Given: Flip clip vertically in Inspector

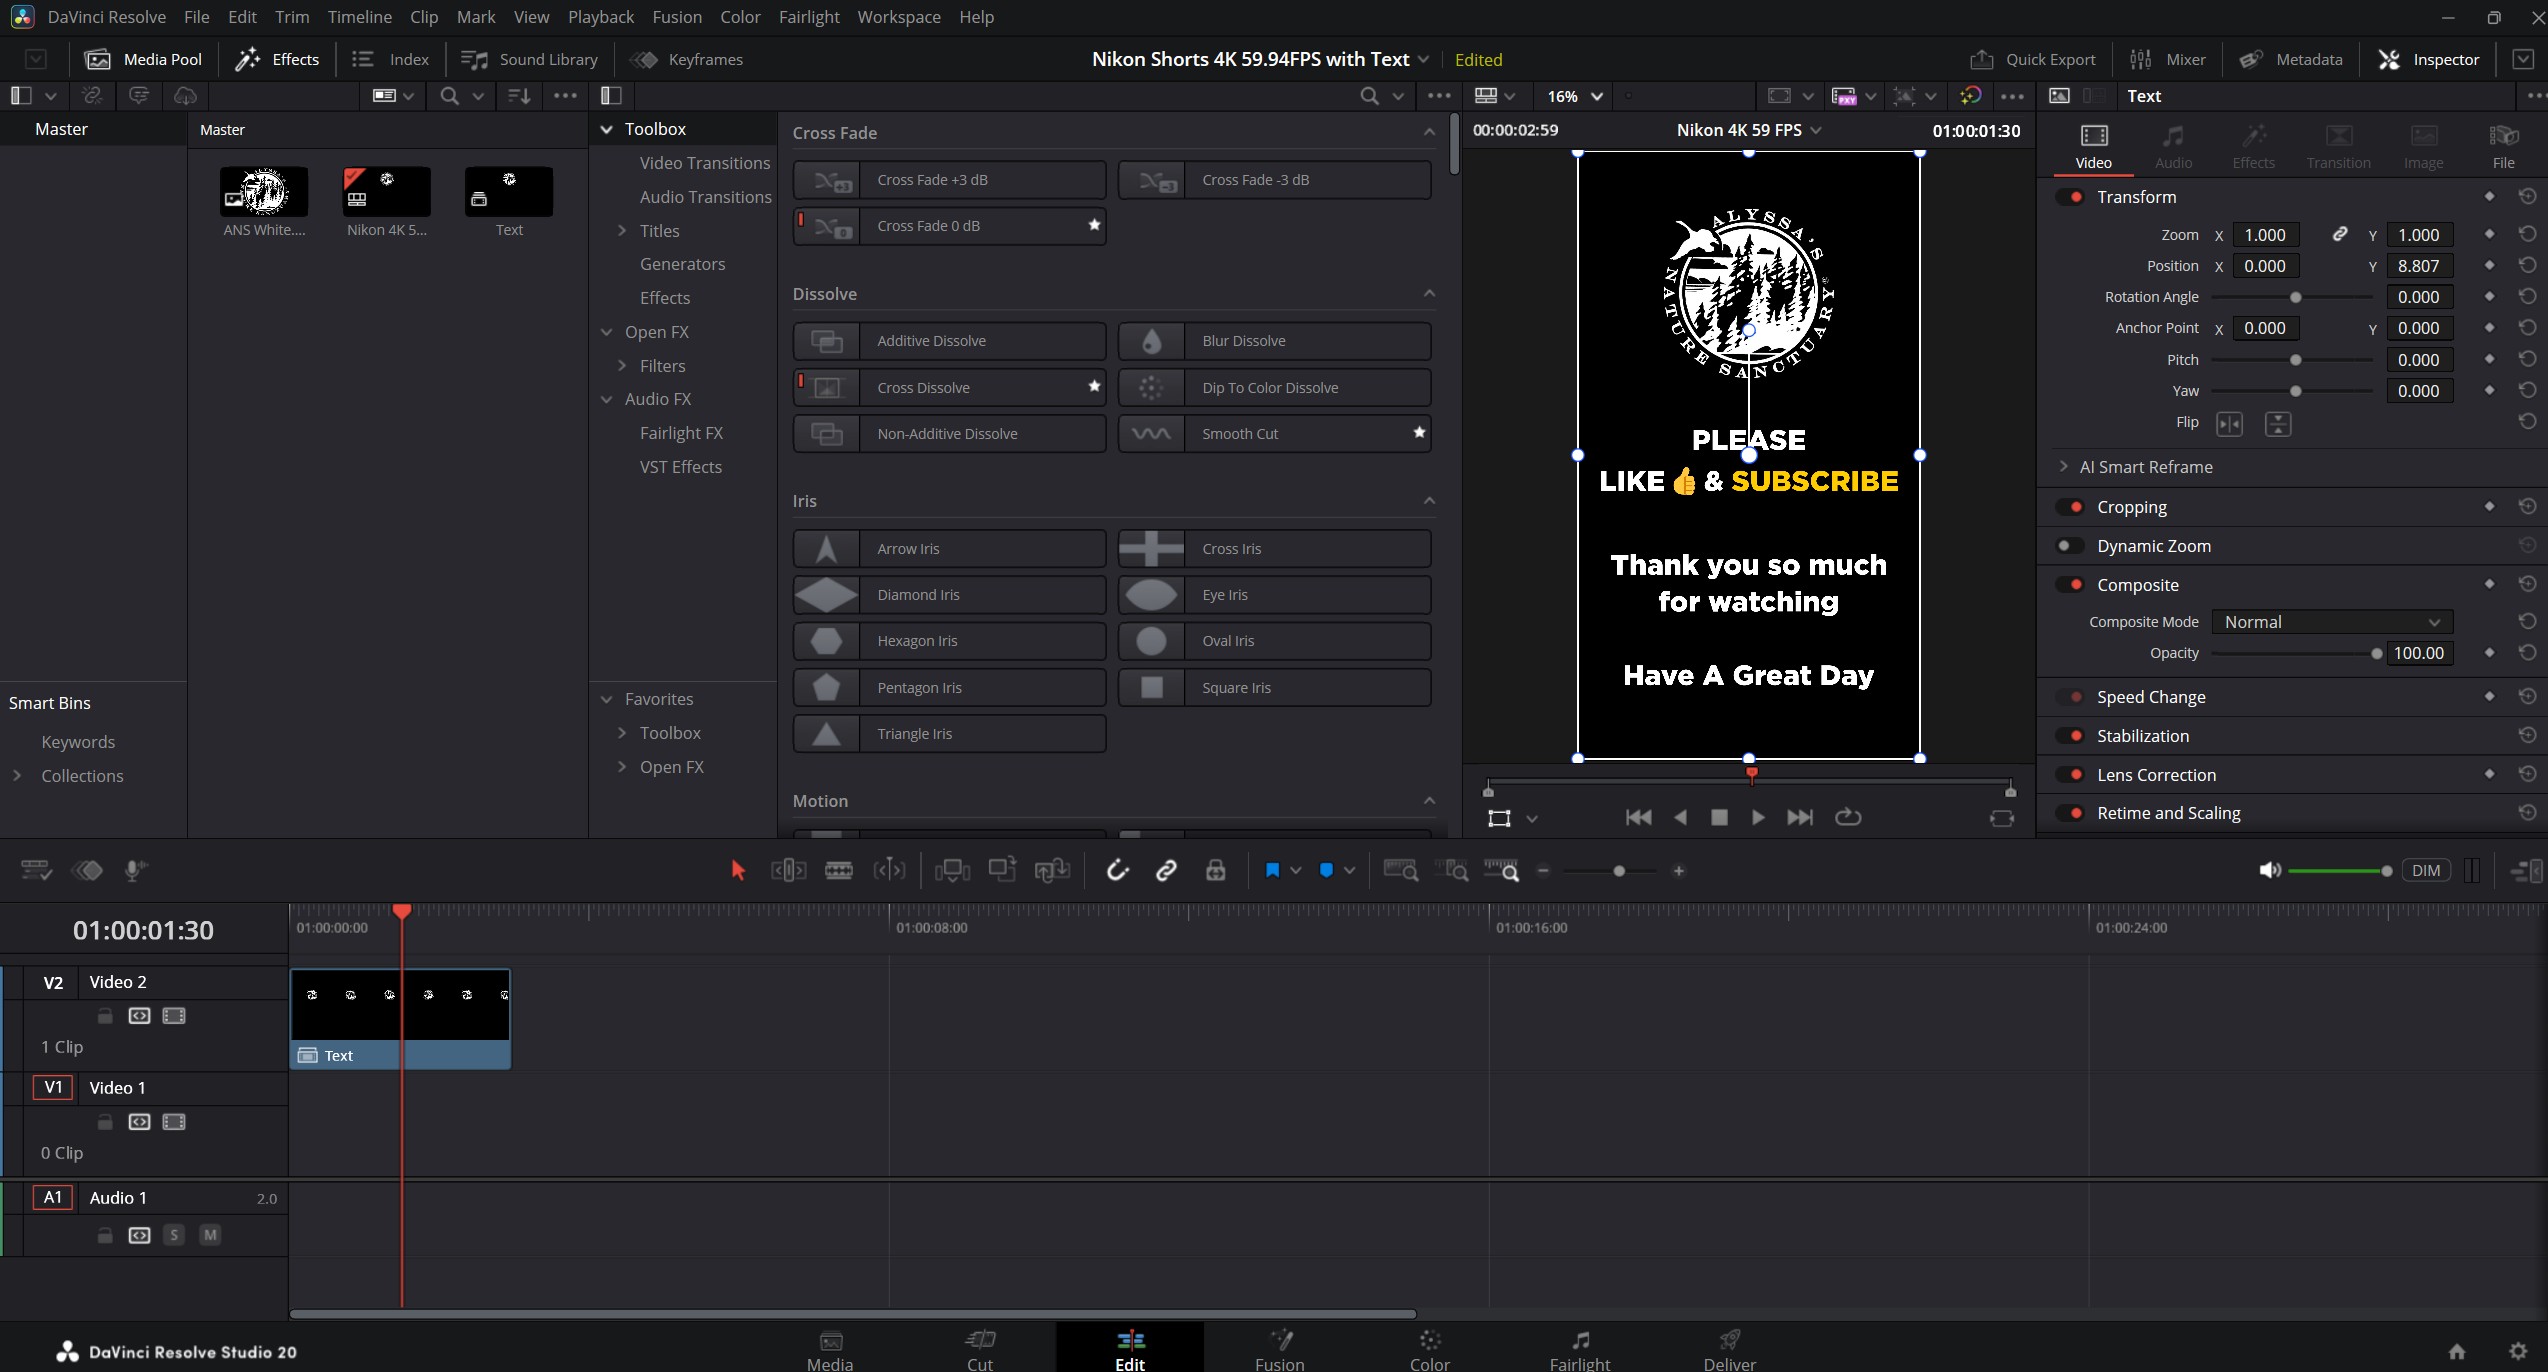Looking at the screenshot, I should point(2277,423).
